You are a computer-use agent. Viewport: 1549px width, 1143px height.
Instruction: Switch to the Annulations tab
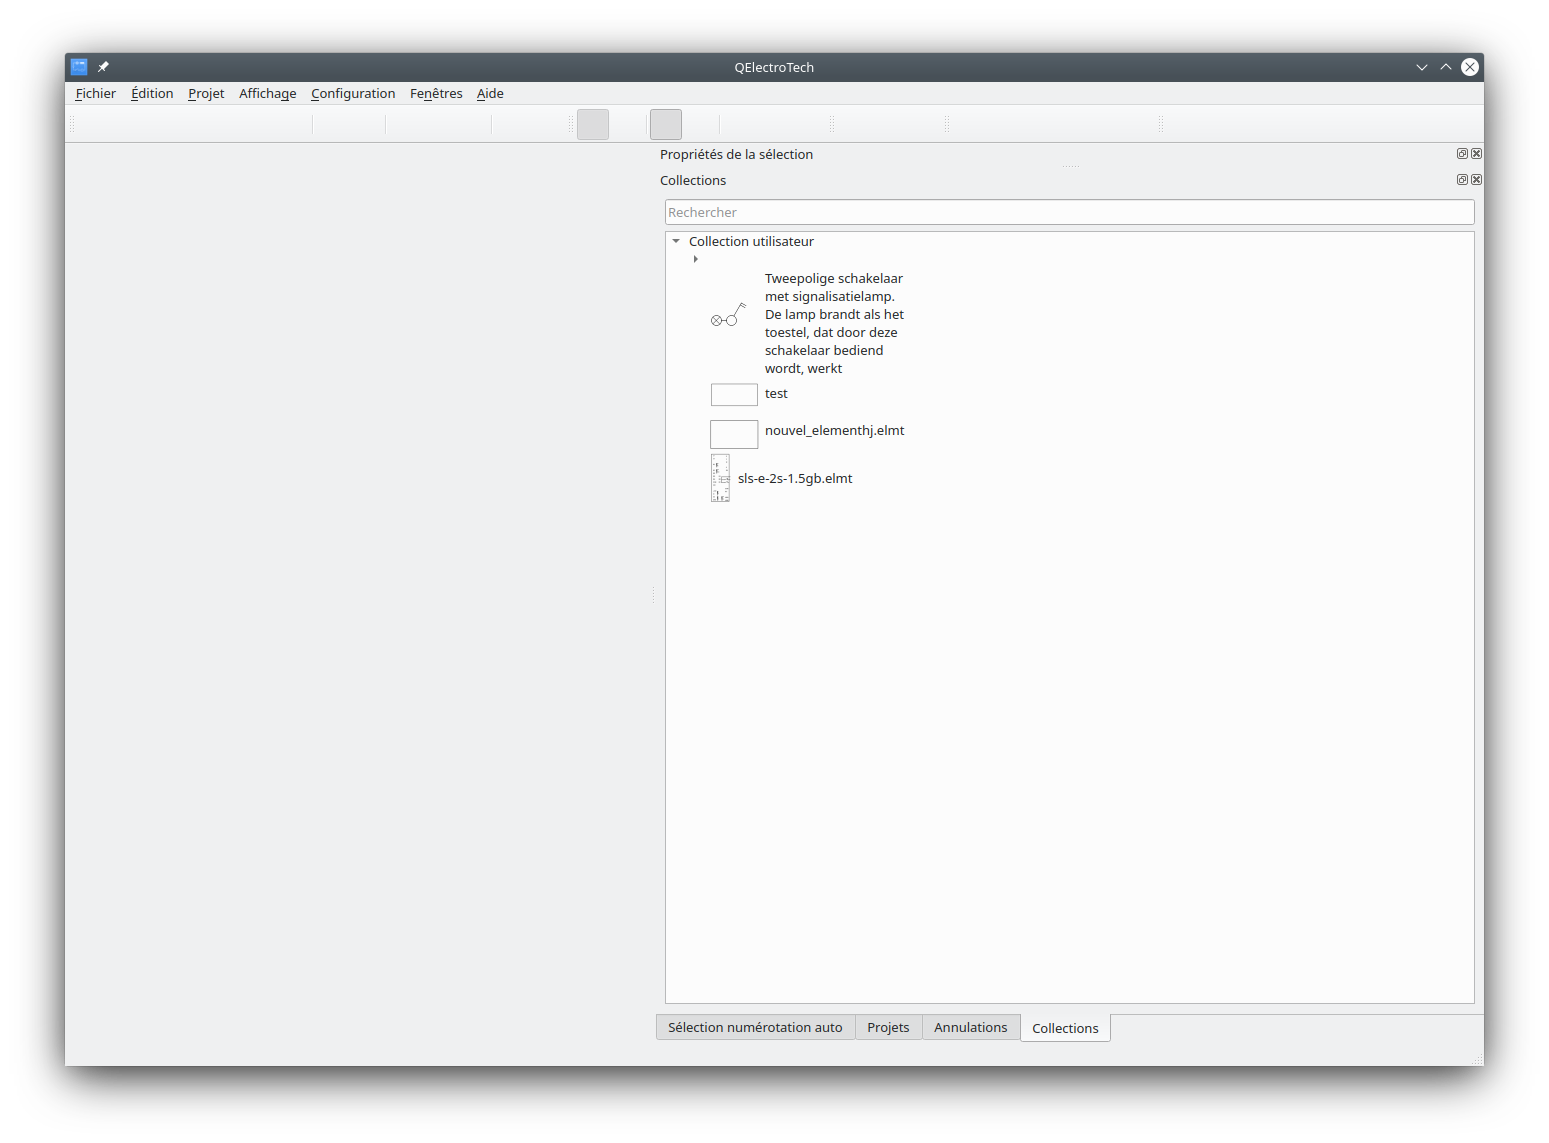(x=970, y=1027)
